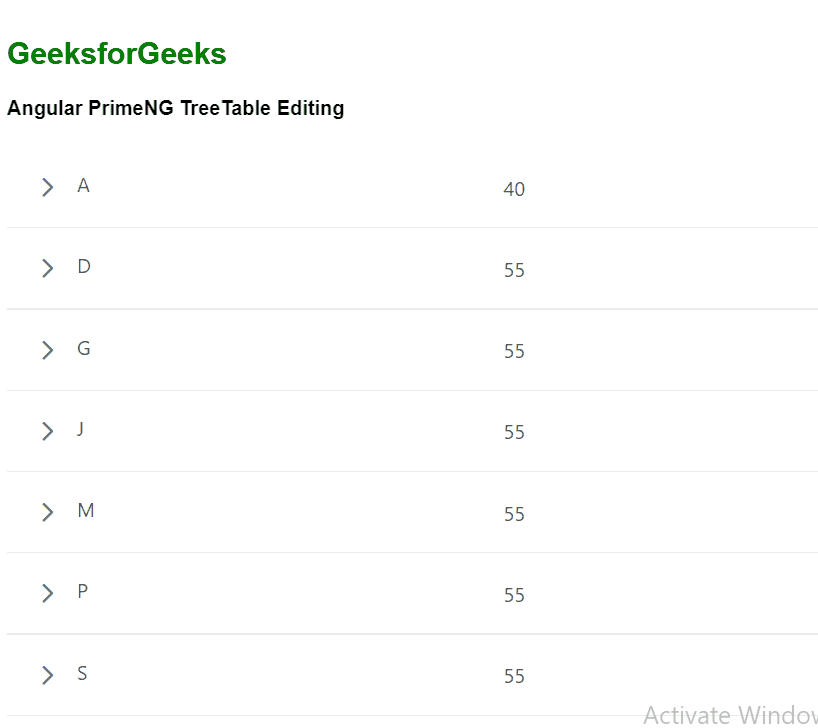Expand row P chevron
The height and width of the screenshot is (728, 818).
(47, 593)
